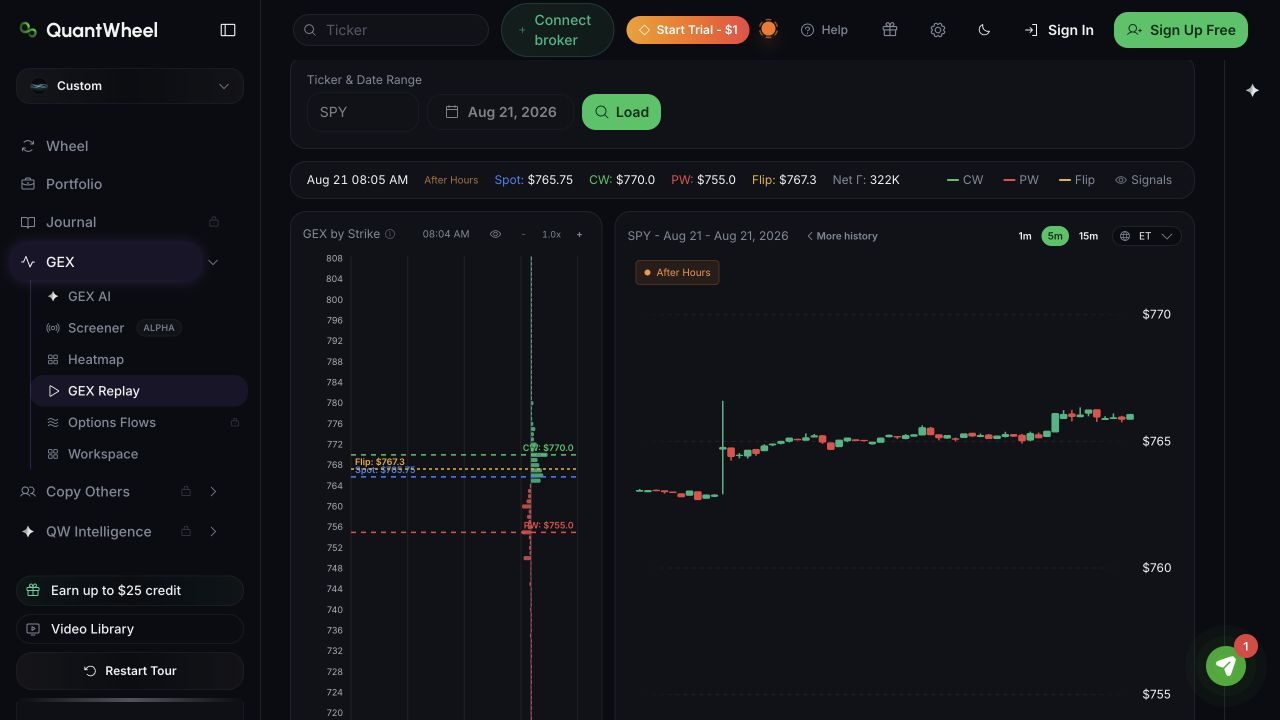The width and height of the screenshot is (1280, 720).
Task: Collapse the GEX menu chevron
Action: click(213, 262)
